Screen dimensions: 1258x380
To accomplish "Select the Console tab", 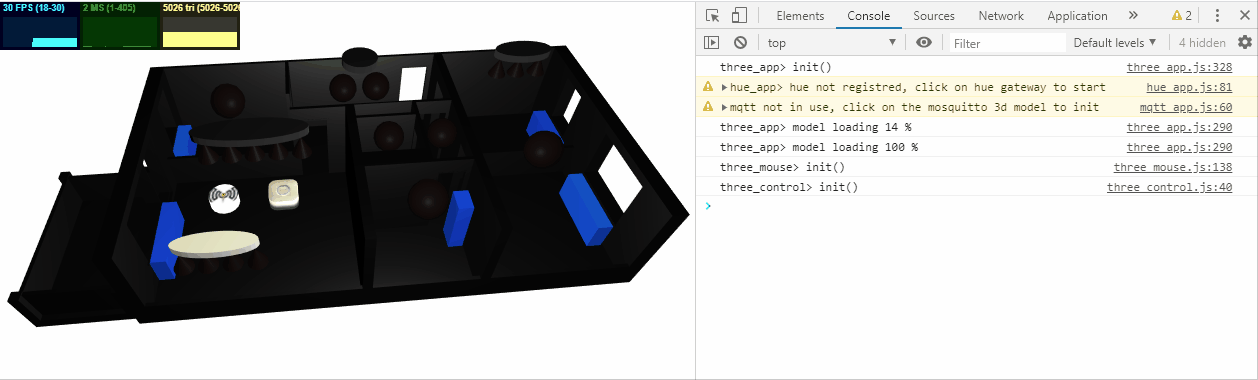I will pos(868,16).
